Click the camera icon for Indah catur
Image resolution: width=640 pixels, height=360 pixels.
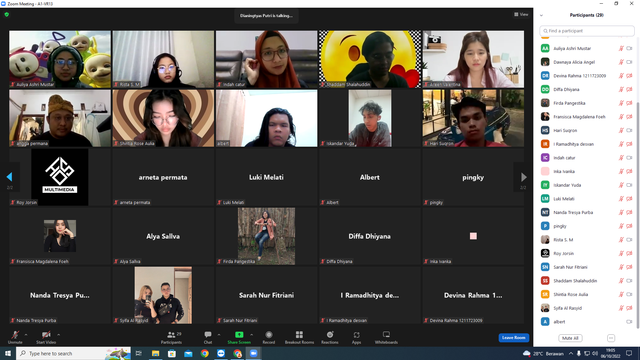tap(629, 158)
